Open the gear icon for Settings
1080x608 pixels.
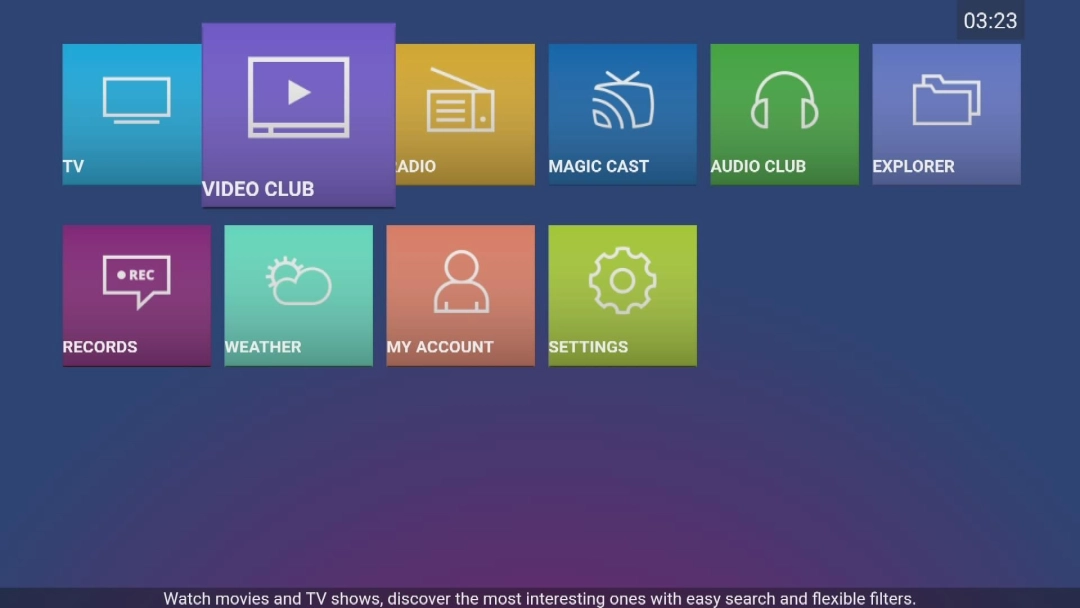click(622, 281)
